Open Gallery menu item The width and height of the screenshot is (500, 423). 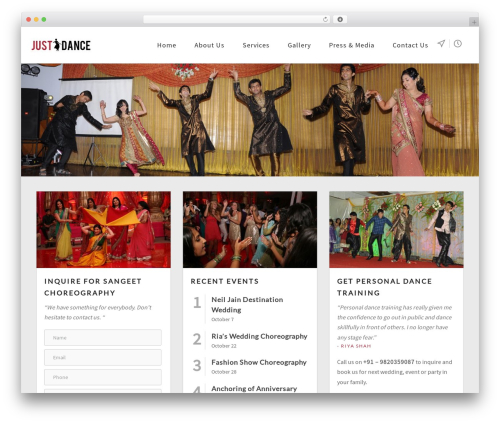[x=299, y=45]
